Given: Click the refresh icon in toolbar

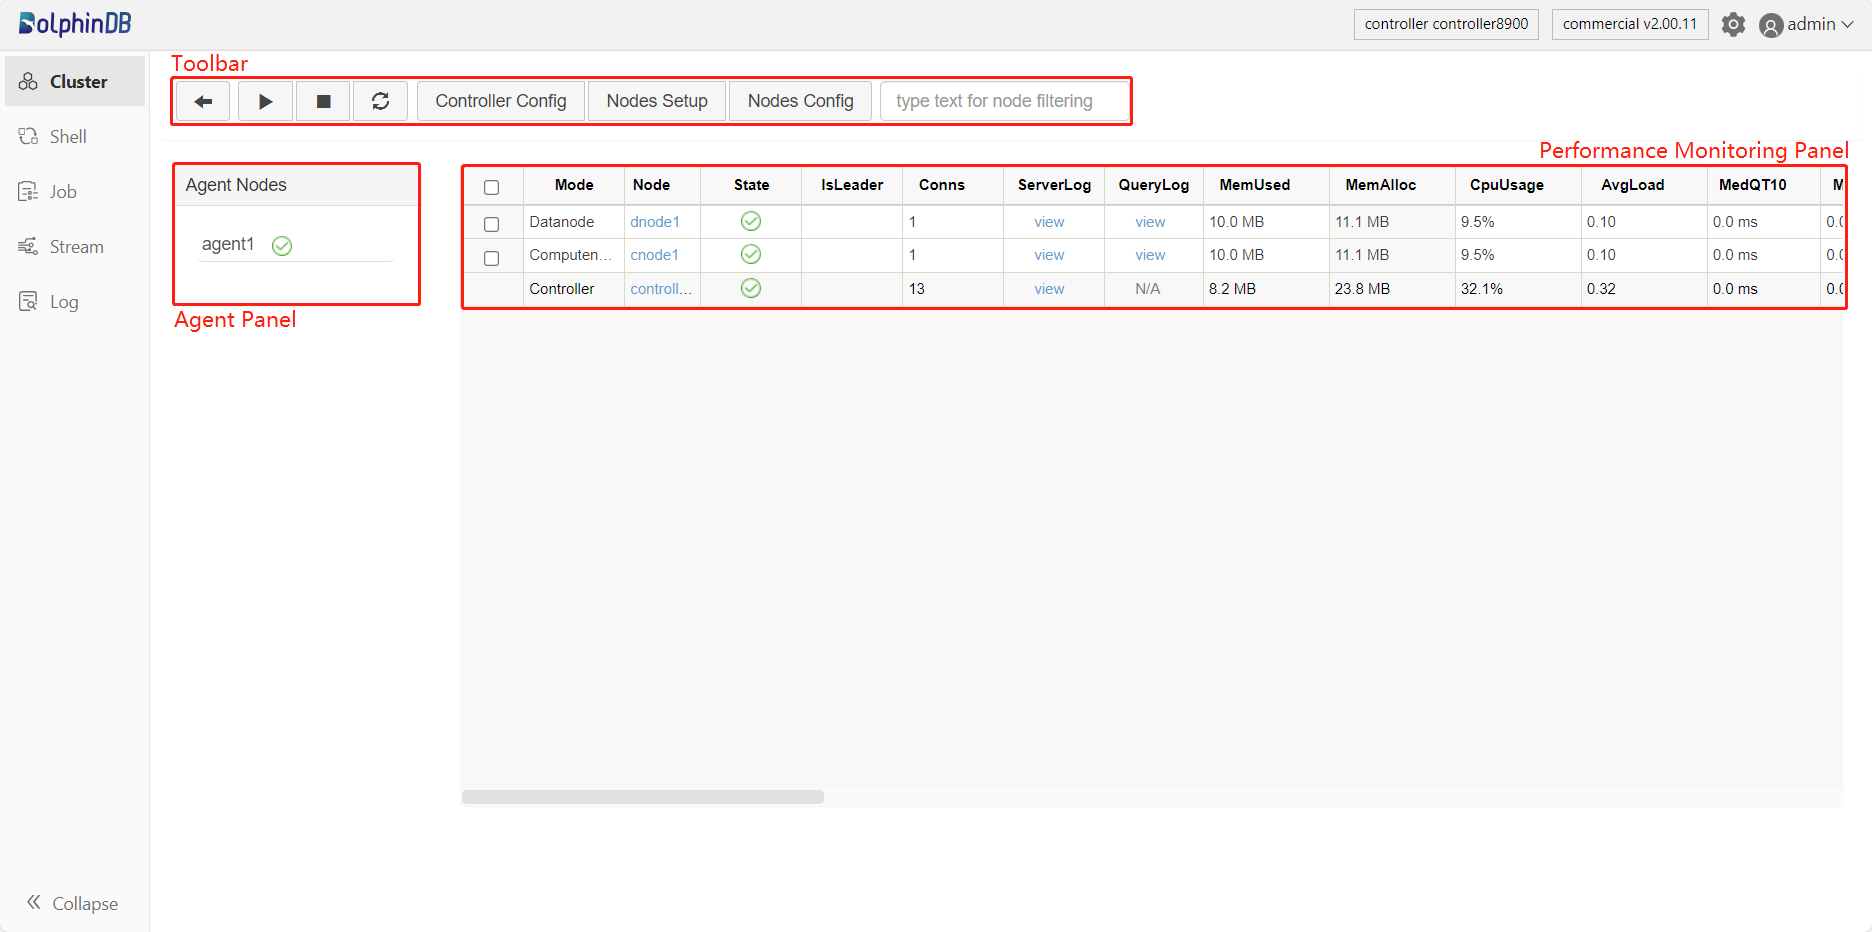Looking at the screenshot, I should tap(380, 101).
